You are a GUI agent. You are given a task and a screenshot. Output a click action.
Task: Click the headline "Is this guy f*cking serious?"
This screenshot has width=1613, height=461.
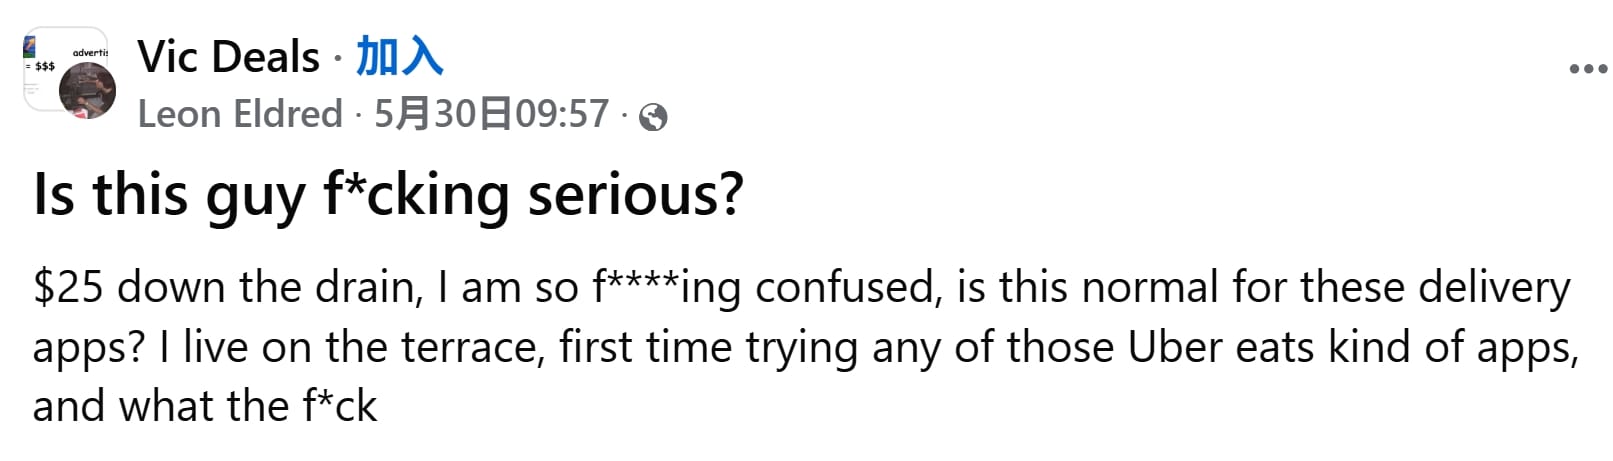tap(388, 195)
